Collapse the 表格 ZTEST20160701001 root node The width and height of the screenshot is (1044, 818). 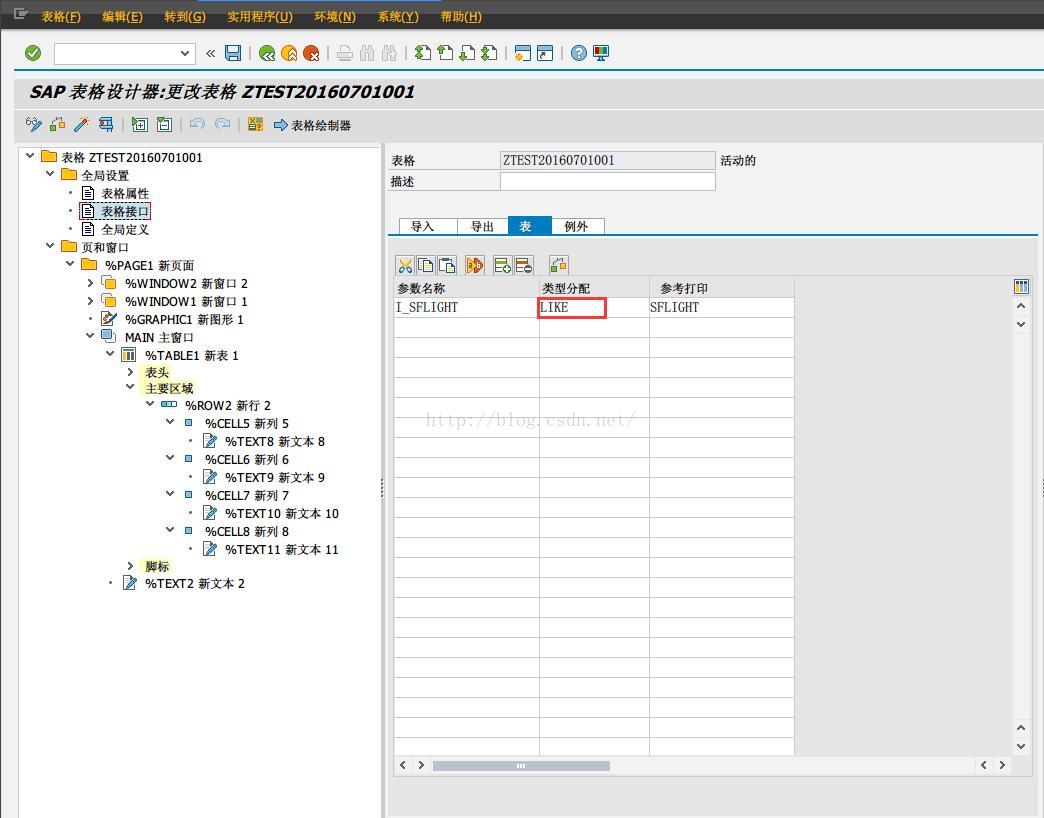(x=30, y=156)
